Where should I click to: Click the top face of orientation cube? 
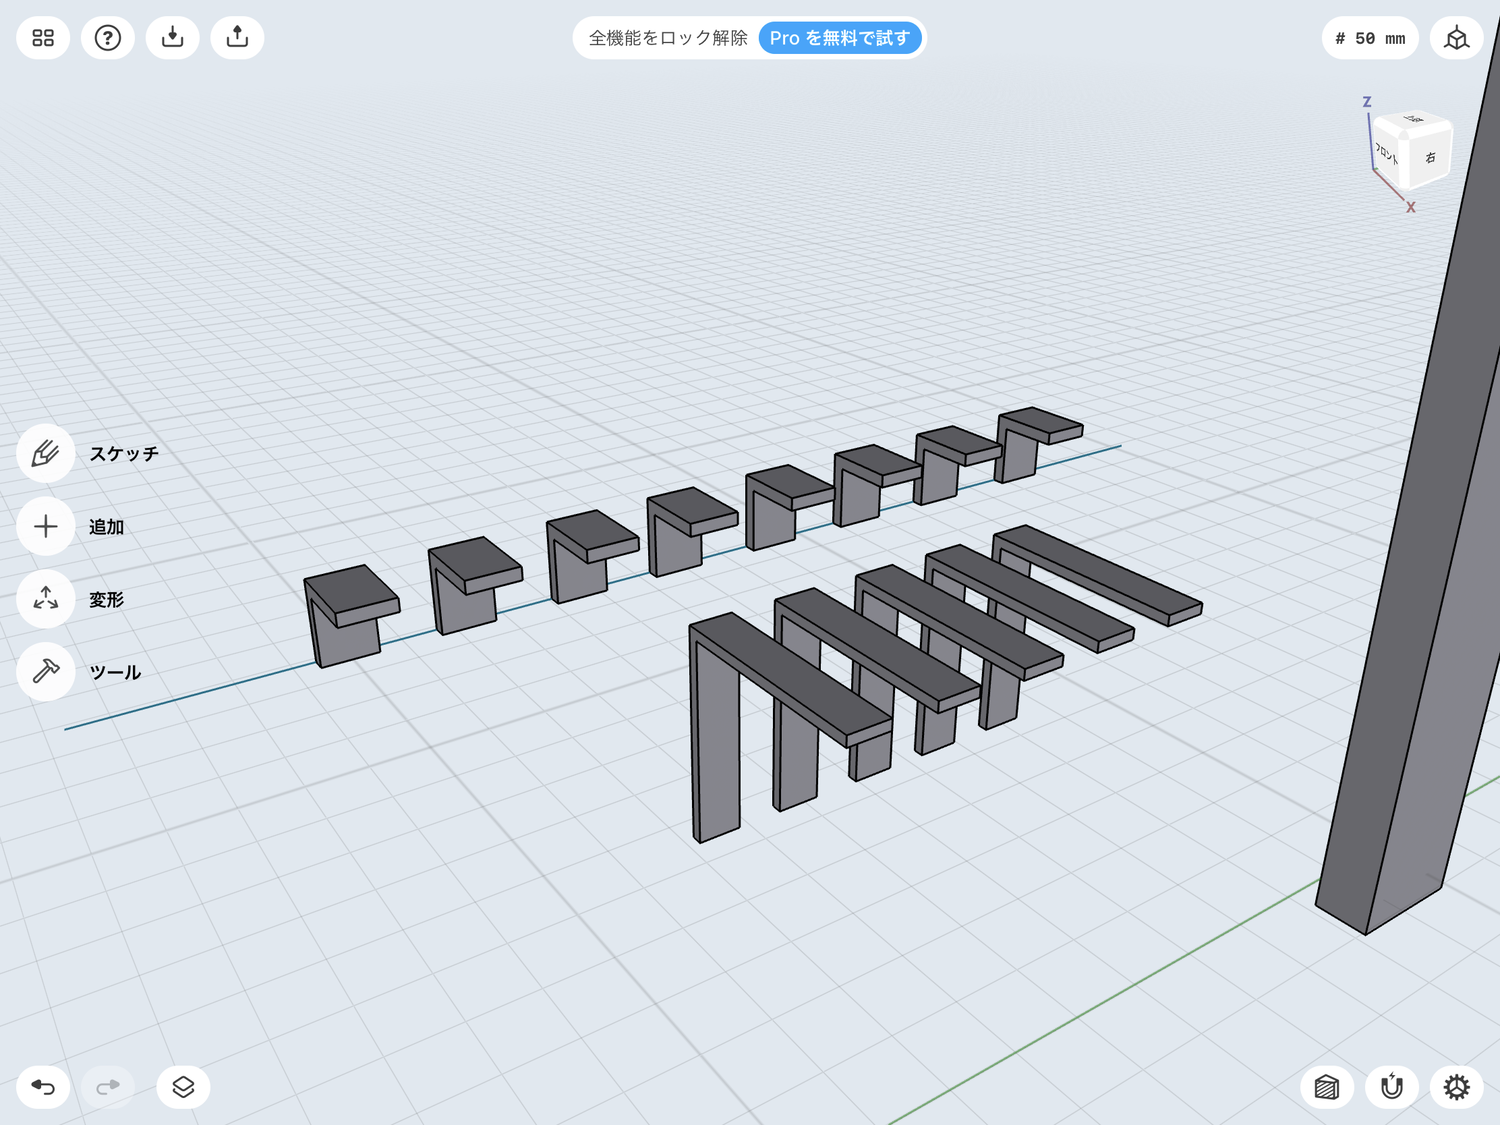coord(1414,120)
